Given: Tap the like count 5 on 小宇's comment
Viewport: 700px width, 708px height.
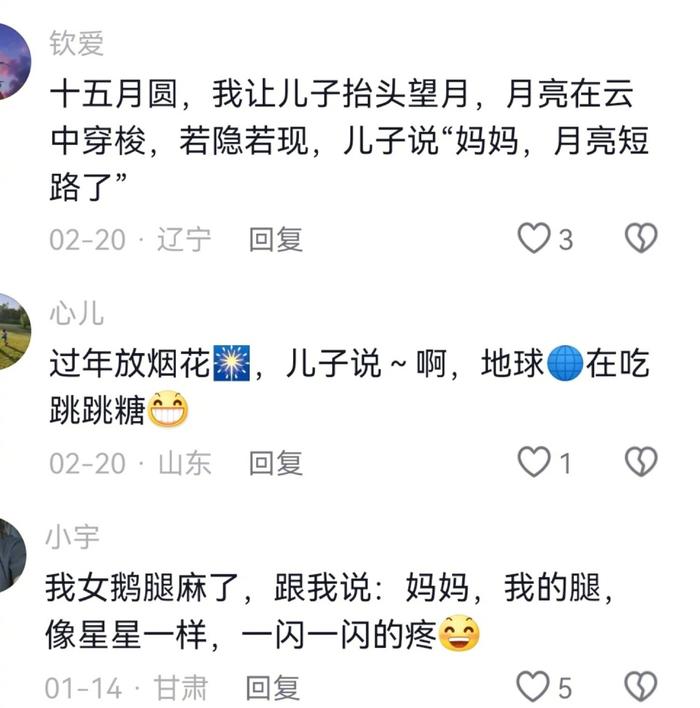Looking at the screenshot, I should (565, 688).
